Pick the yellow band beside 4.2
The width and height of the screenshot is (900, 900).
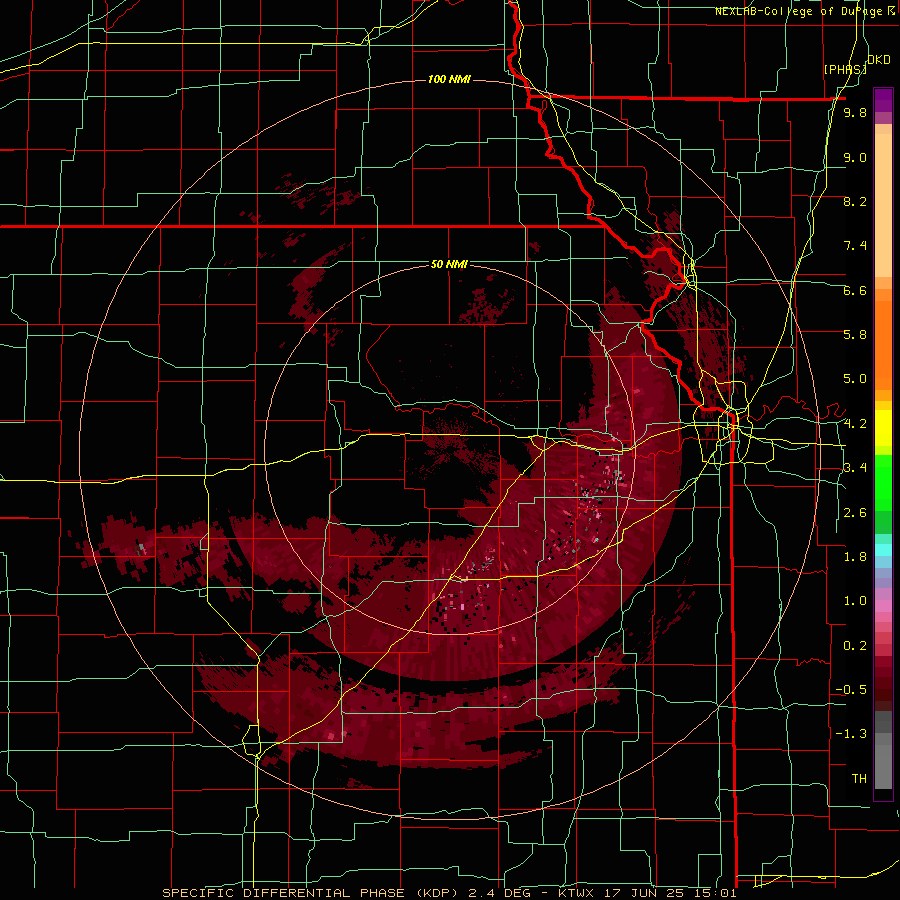tap(883, 428)
